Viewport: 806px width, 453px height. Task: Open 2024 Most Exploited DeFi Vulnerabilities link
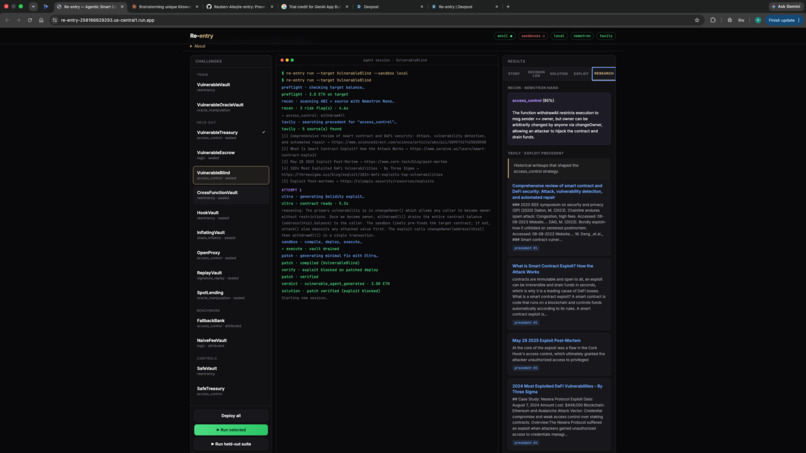pyautogui.click(x=557, y=389)
